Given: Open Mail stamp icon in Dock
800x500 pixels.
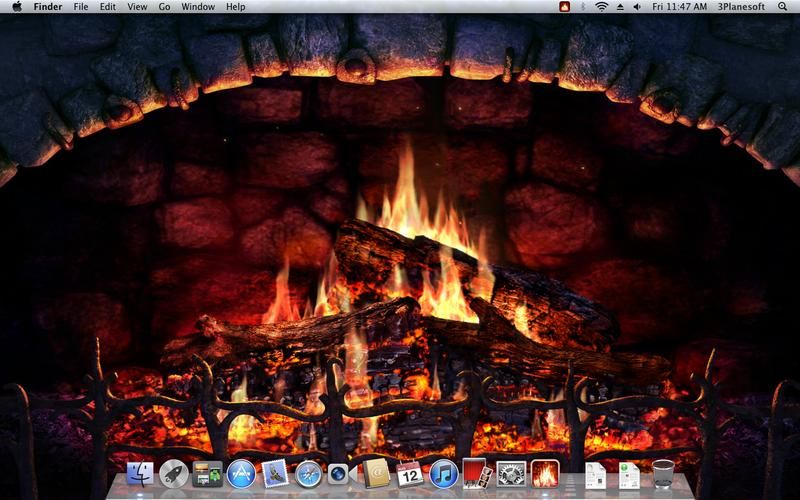Looking at the screenshot, I should [276, 474].
